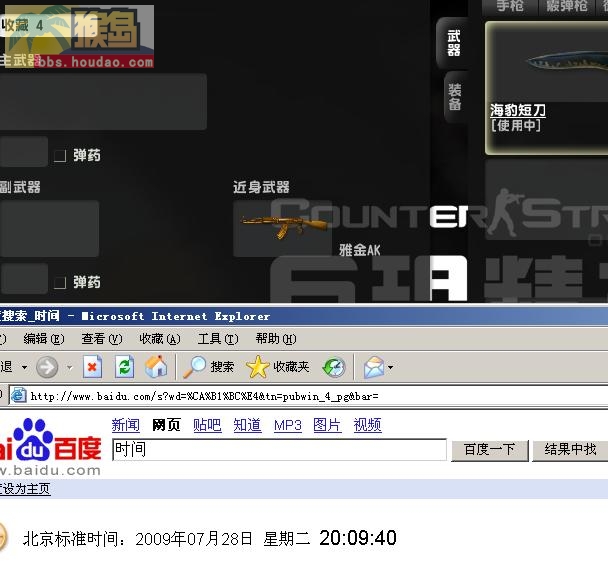This screenshot has height=564, width=608.
Task: Open the History clock icon
Action: tap(333, 367)
